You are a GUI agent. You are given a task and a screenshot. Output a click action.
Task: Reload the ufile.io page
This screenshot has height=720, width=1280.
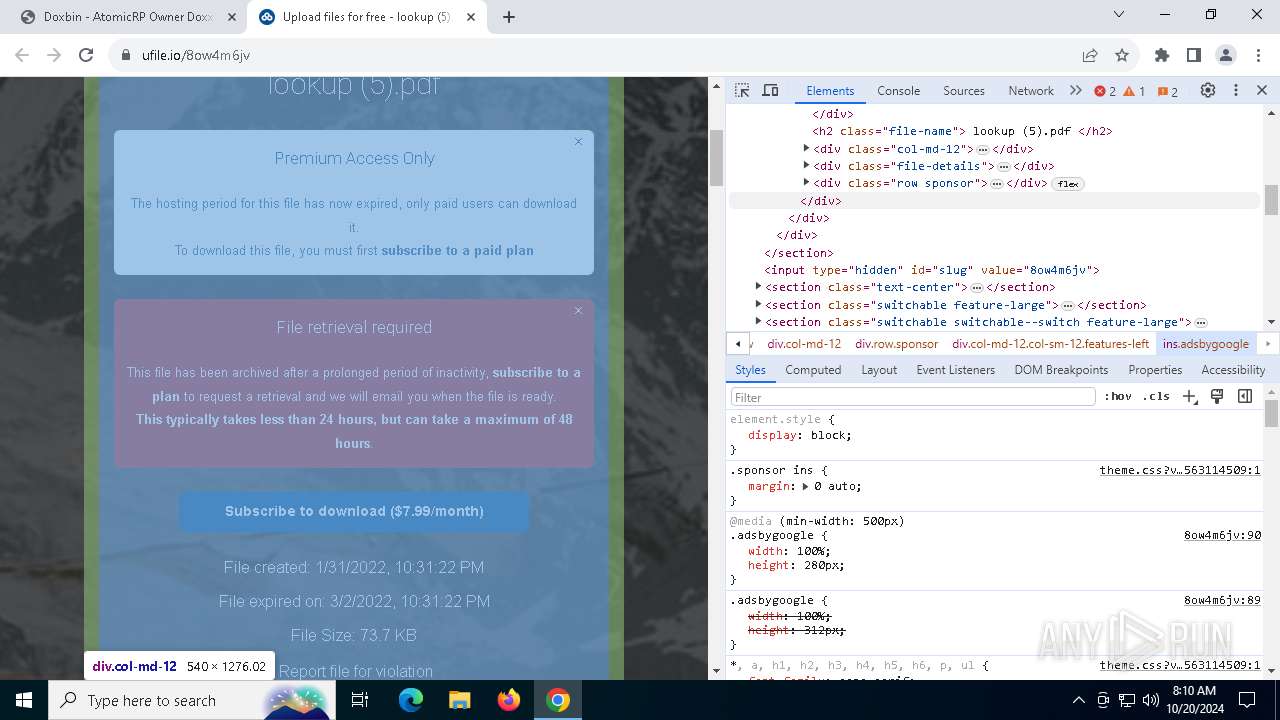point(86,55)
